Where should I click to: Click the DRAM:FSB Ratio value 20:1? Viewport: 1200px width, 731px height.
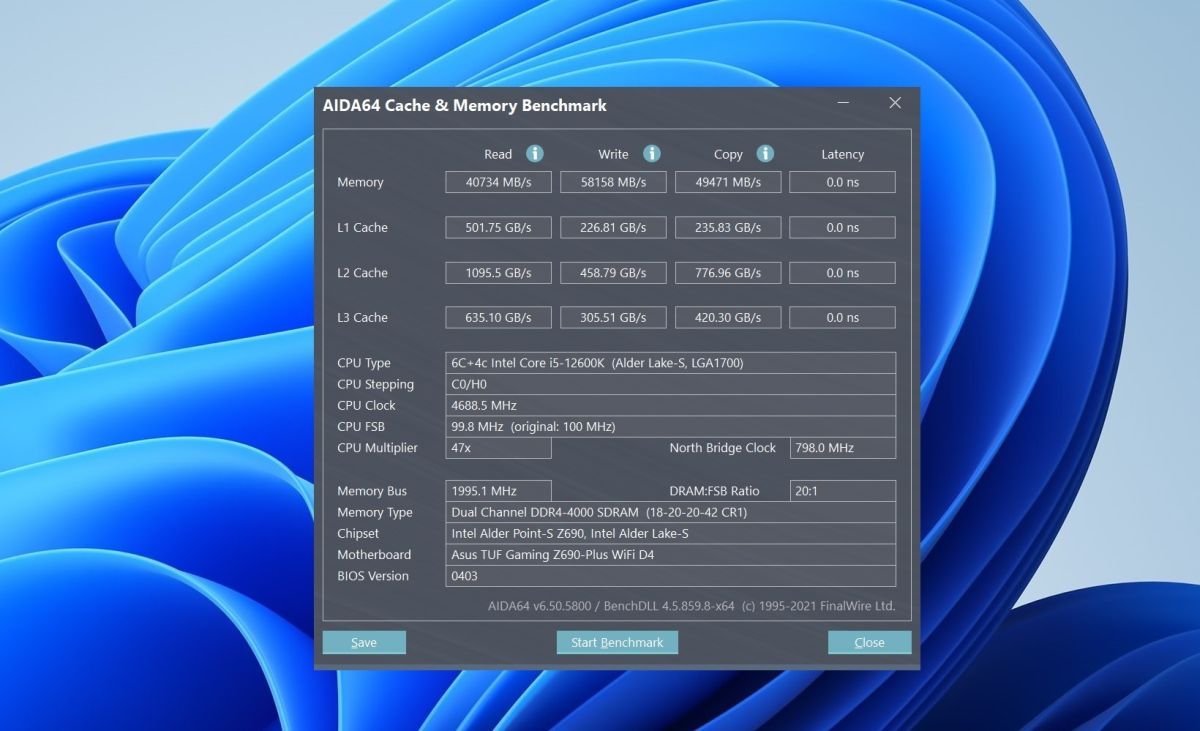pyautogui.click(x=842, y=491)
